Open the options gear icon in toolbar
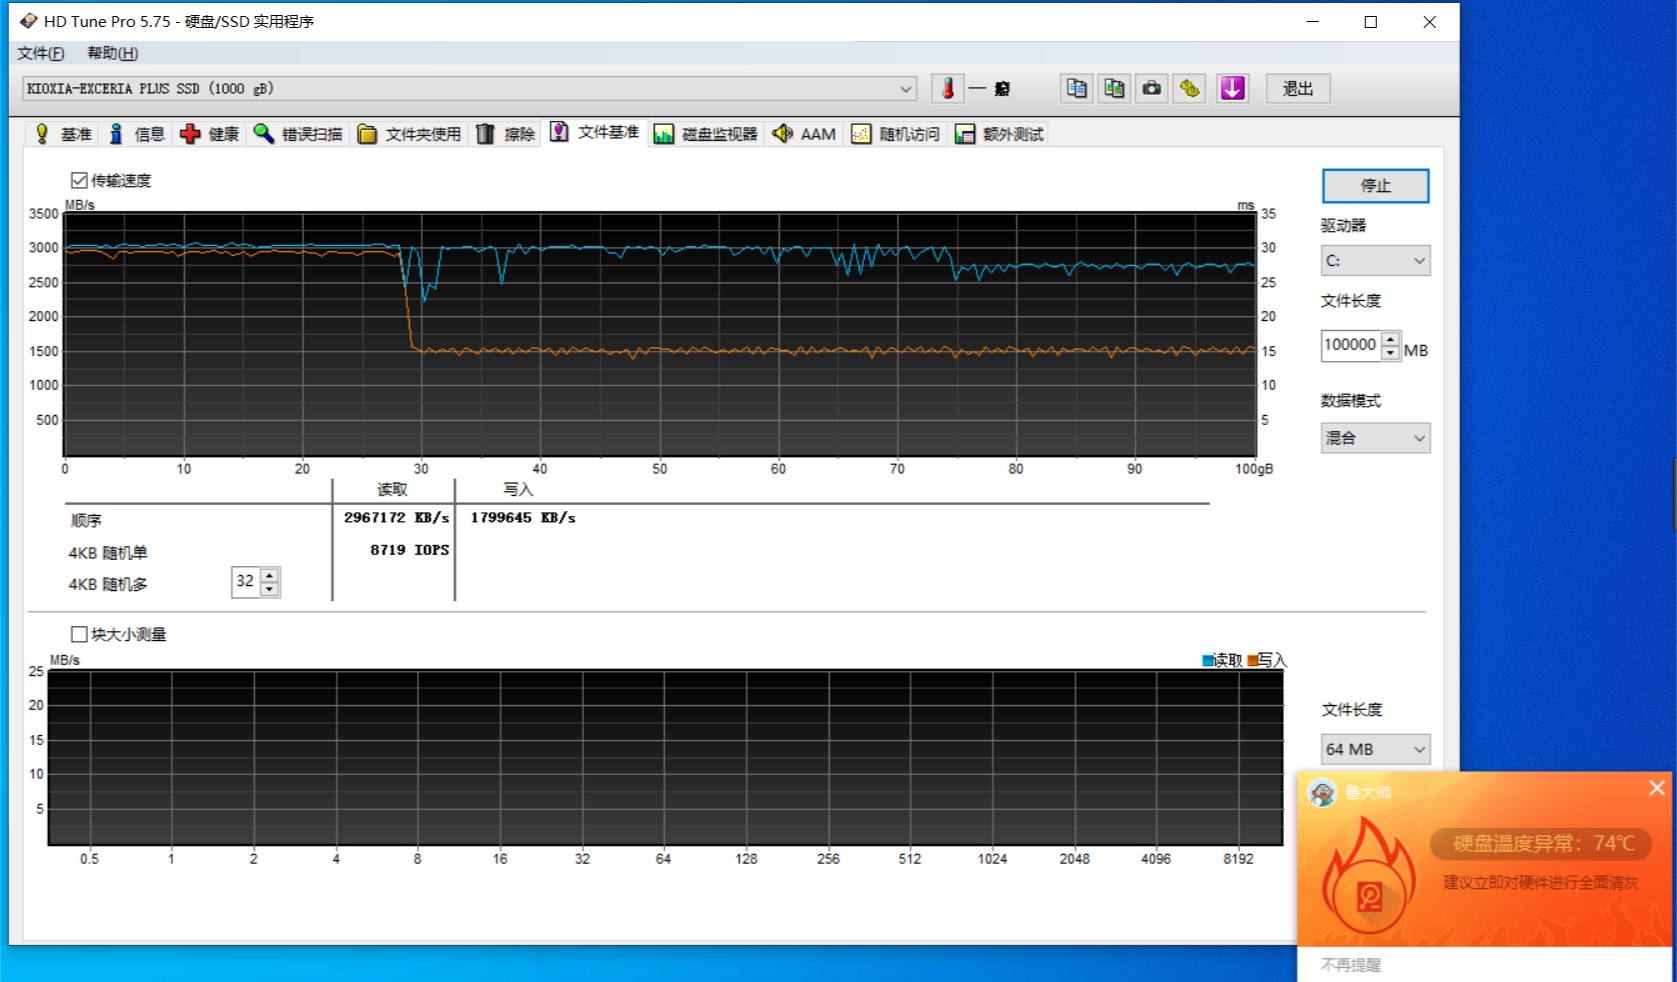Screen dimensions: 1677x982 point(1190,88)
